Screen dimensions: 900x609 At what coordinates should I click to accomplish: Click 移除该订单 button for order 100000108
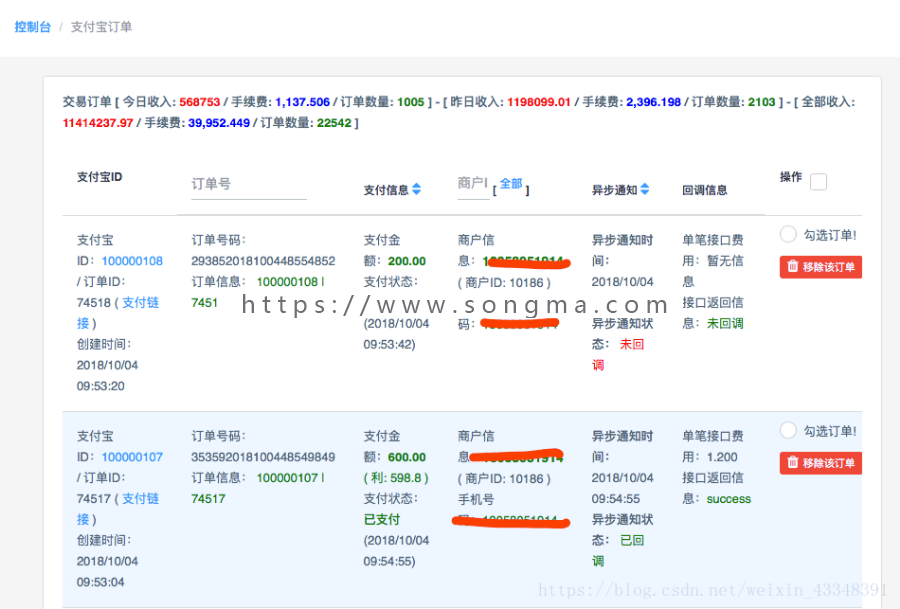point(821,267)
